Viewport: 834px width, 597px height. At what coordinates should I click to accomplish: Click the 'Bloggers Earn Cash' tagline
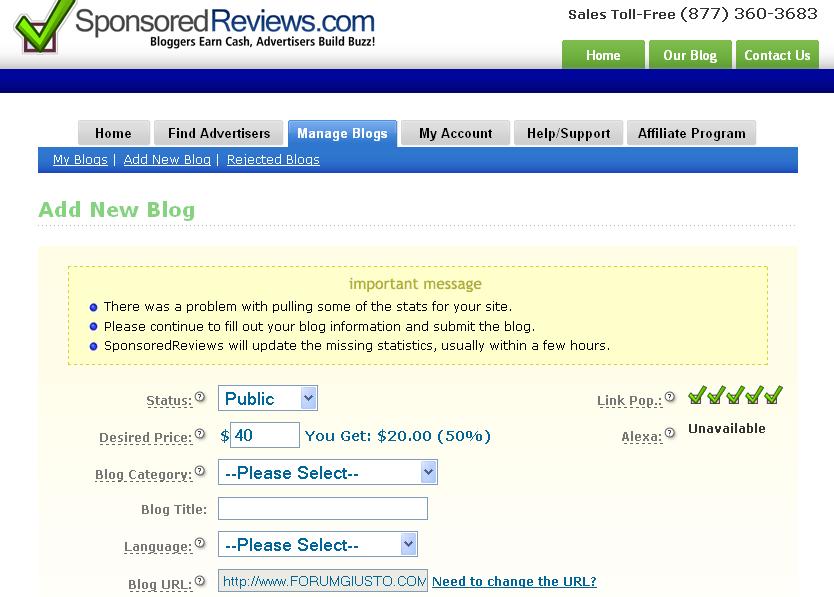(x=263, y=42)
